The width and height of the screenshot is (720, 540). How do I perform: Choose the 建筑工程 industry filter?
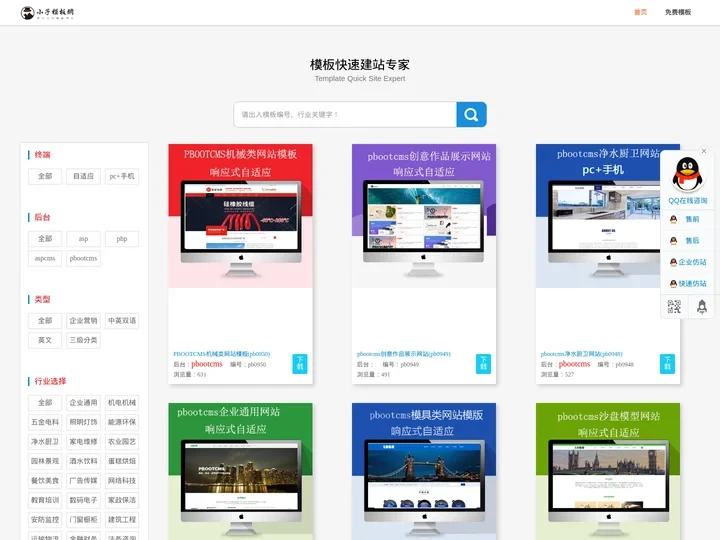122,520
